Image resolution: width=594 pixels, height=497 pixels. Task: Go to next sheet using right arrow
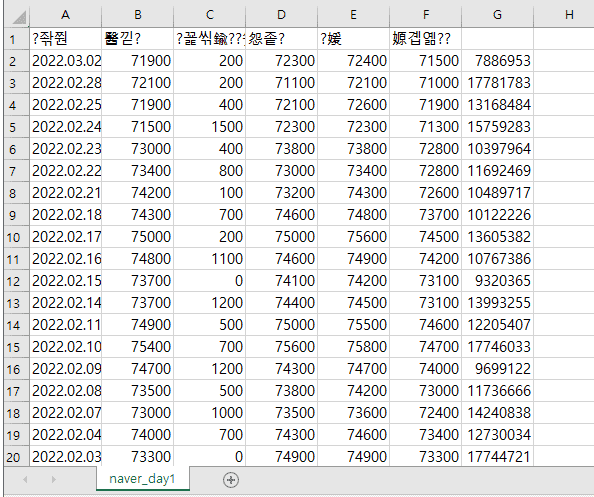[53, 480]
